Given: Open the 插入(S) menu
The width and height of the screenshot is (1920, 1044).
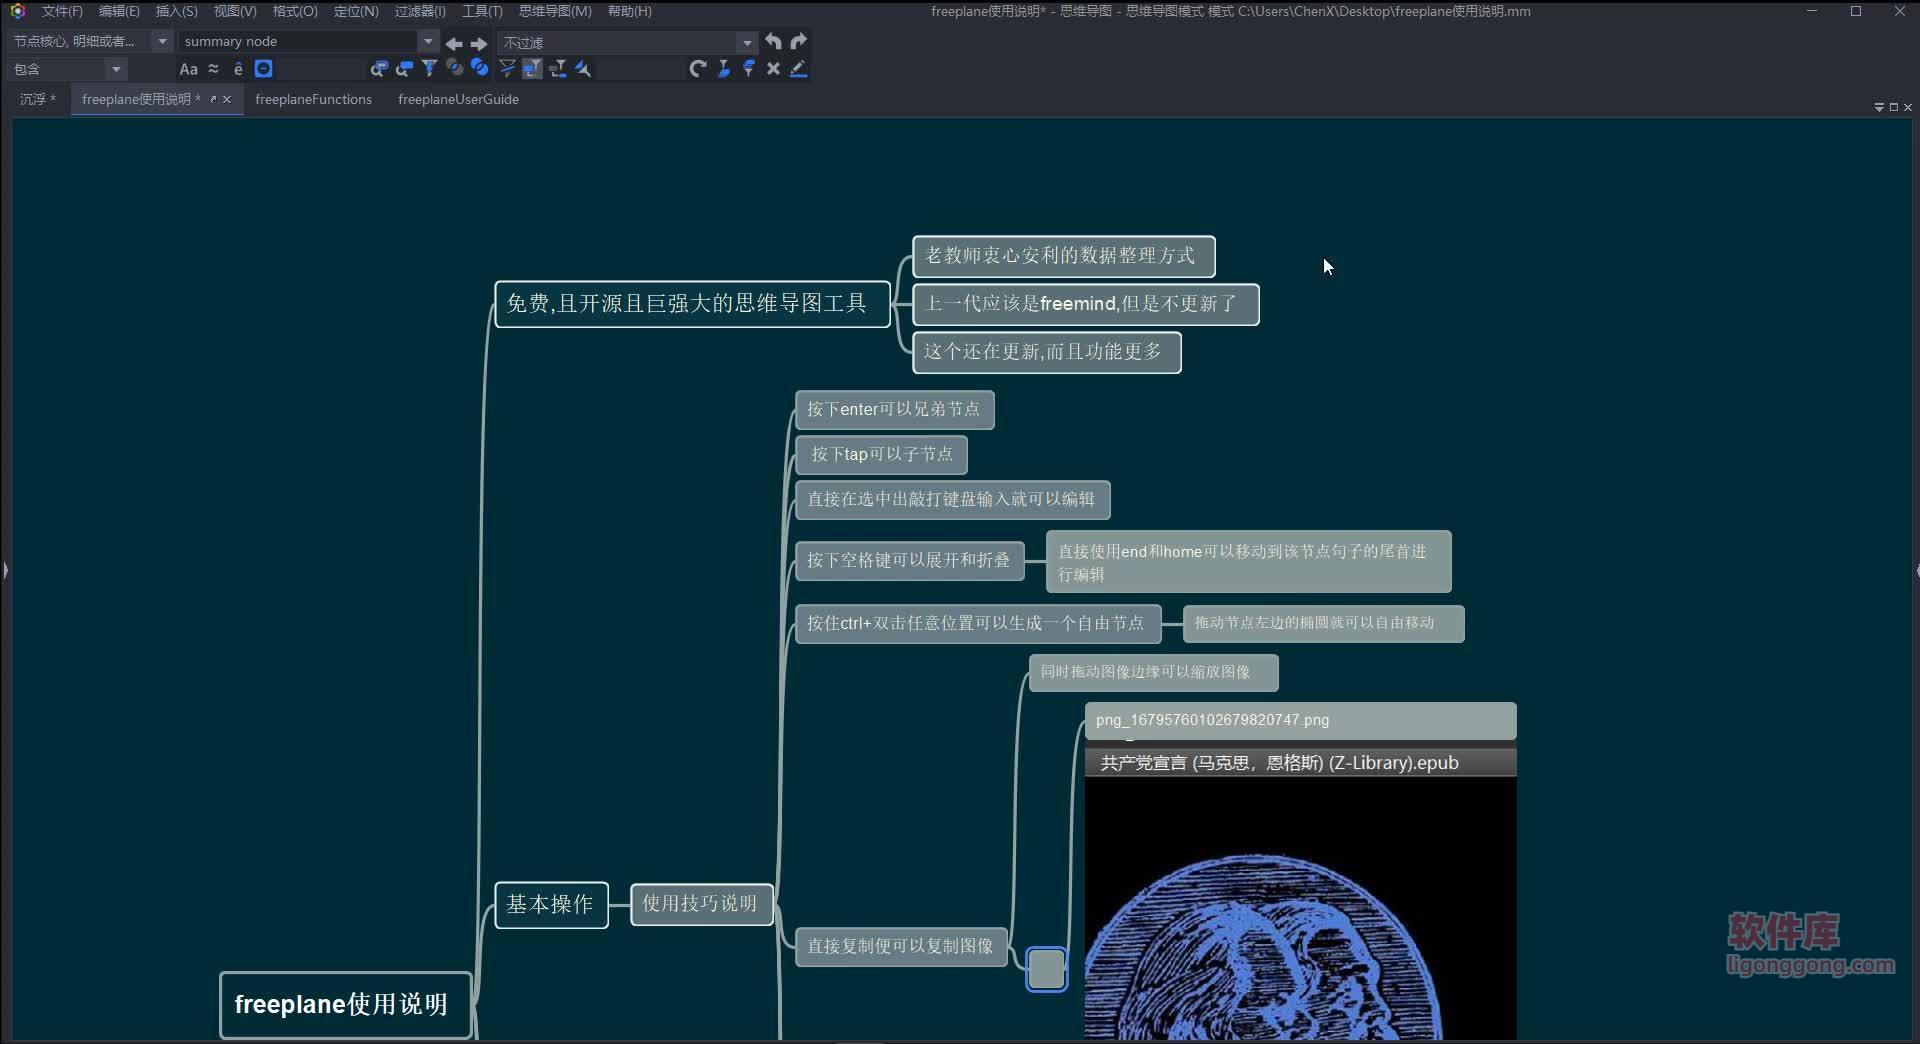Looking at the screenshot, I should [x=176, y=11].
